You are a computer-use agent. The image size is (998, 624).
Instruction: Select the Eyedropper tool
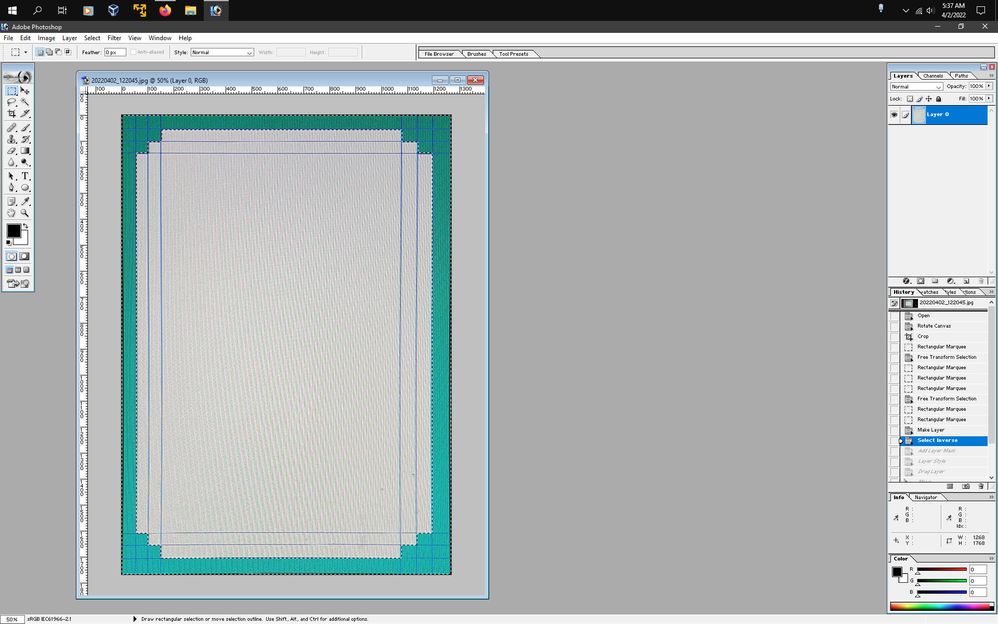(25, 201)
